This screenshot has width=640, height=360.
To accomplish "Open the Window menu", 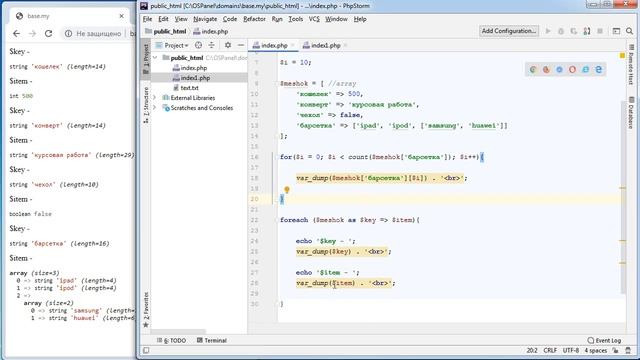I will pyautogui.click(x=336, y=19).
